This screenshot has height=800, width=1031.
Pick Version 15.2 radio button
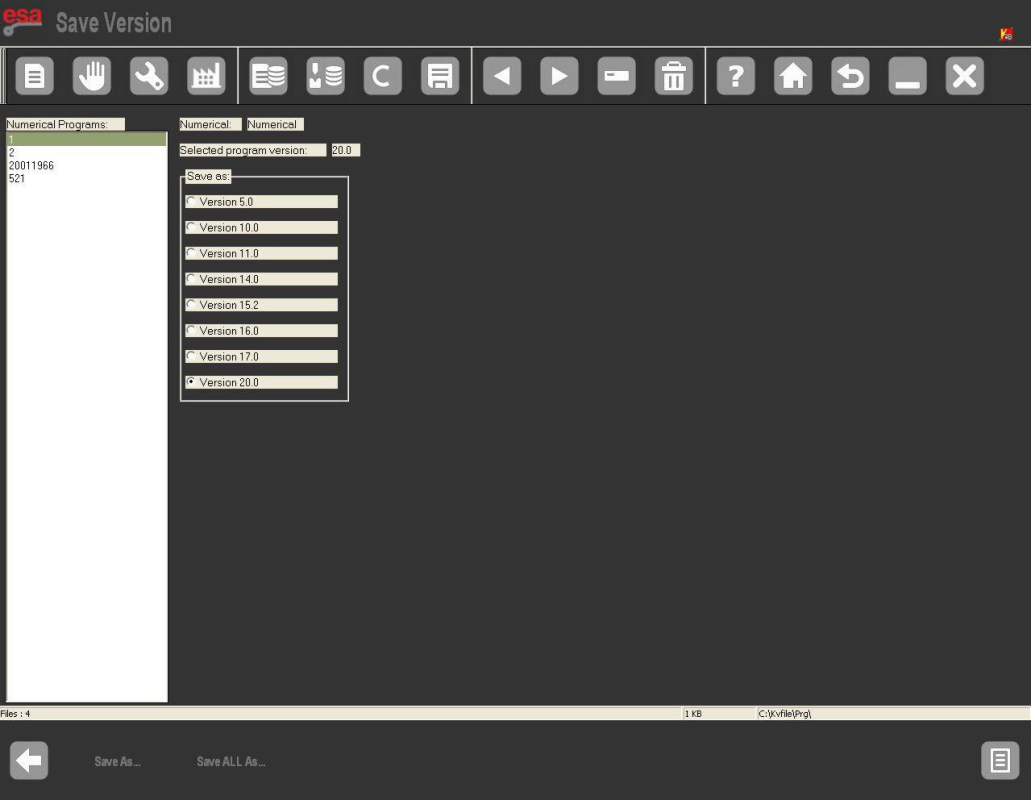191,305
